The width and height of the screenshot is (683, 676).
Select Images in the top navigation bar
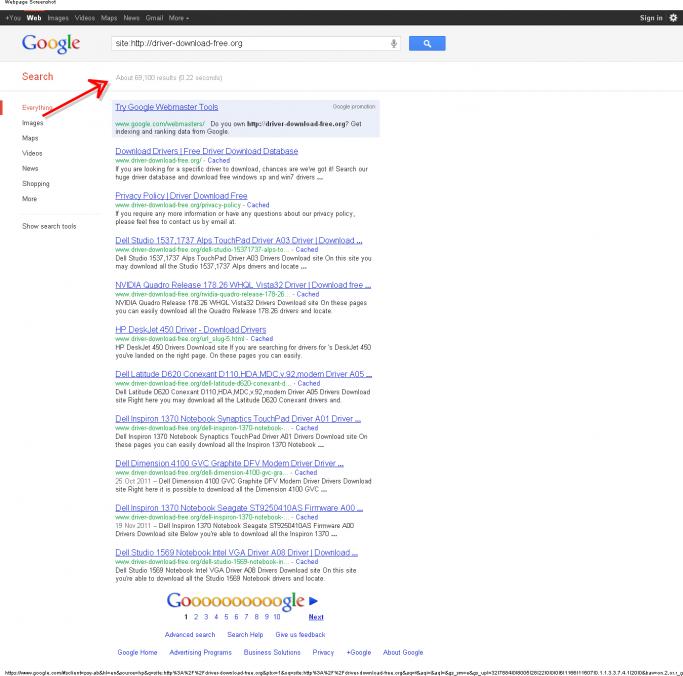(58, 18)
